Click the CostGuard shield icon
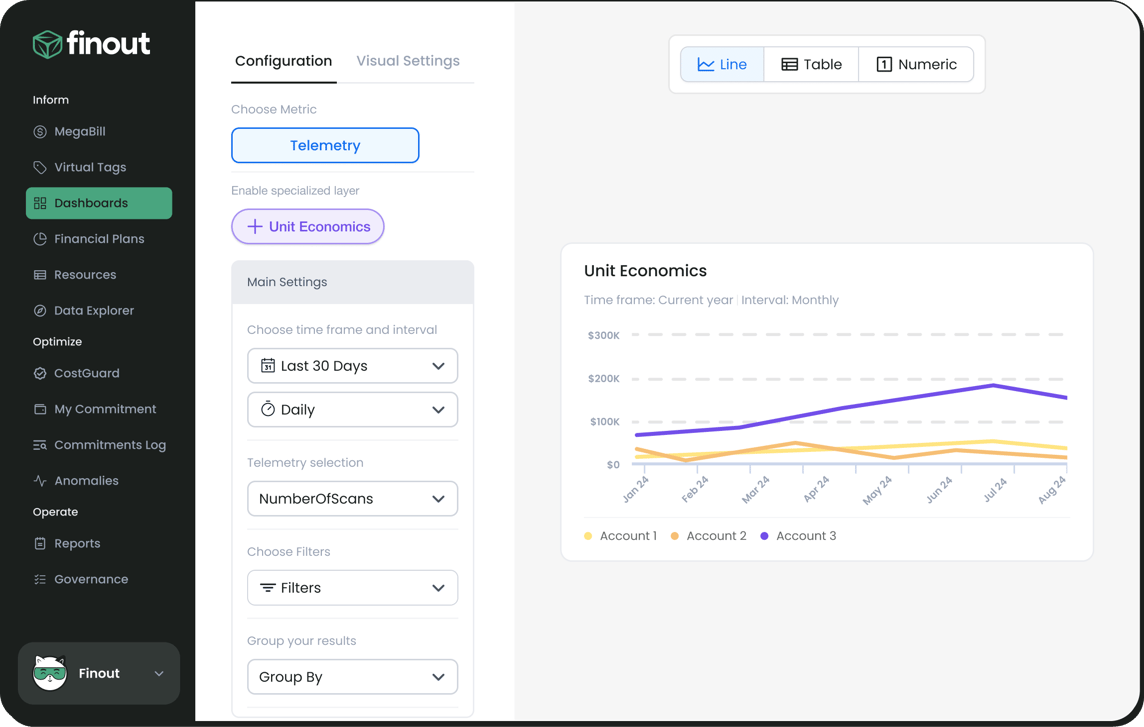 click(x=40, y=374)
